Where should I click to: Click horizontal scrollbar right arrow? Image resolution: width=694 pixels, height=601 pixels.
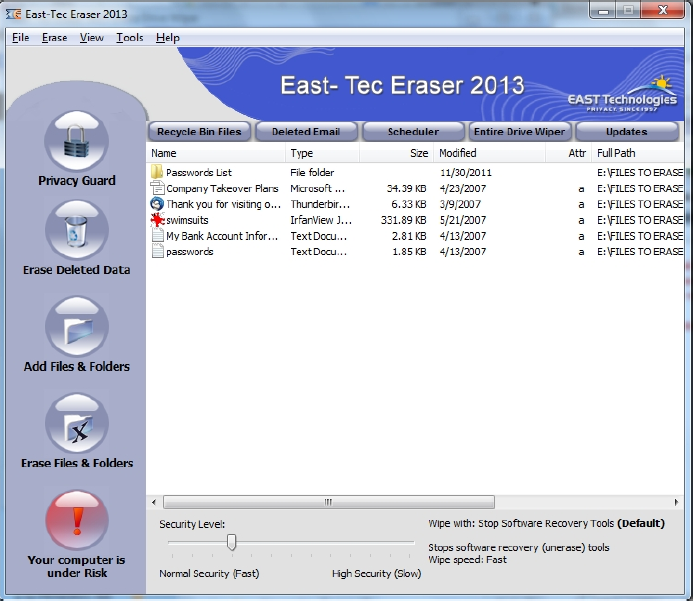coord(676,502)
